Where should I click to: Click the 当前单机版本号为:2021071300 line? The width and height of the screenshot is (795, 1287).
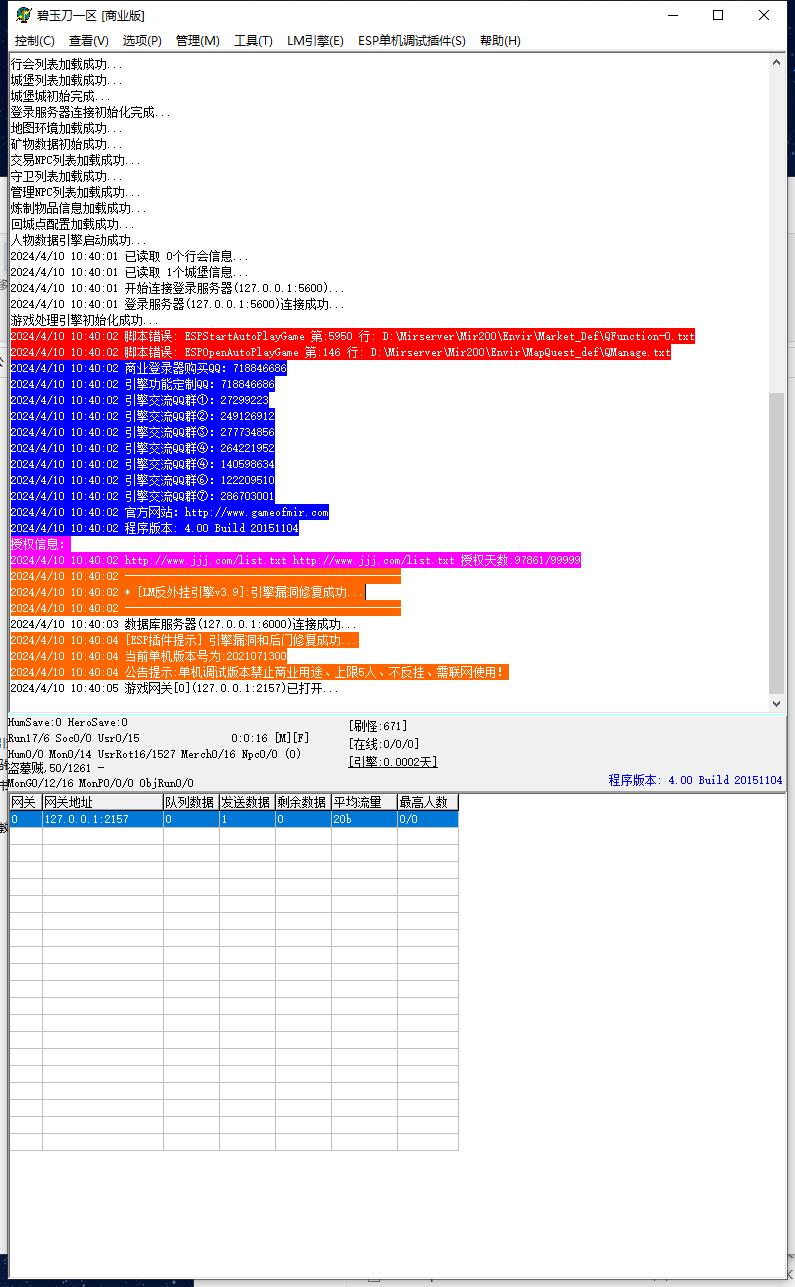148,656
